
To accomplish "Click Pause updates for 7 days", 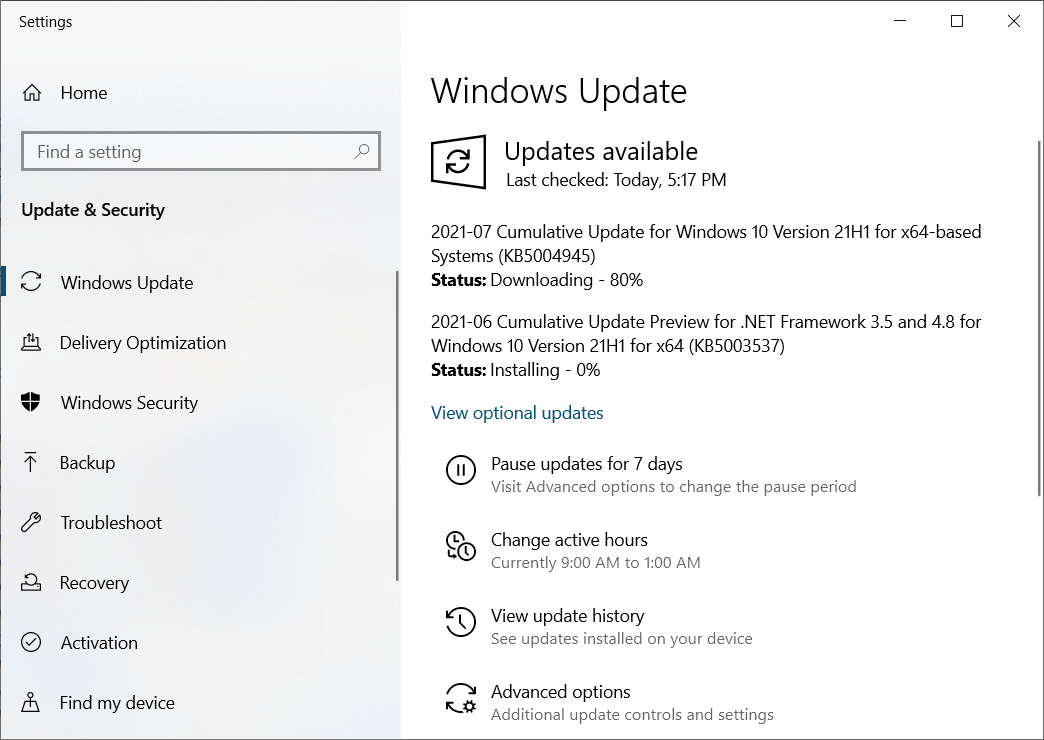I will point(586,464).
